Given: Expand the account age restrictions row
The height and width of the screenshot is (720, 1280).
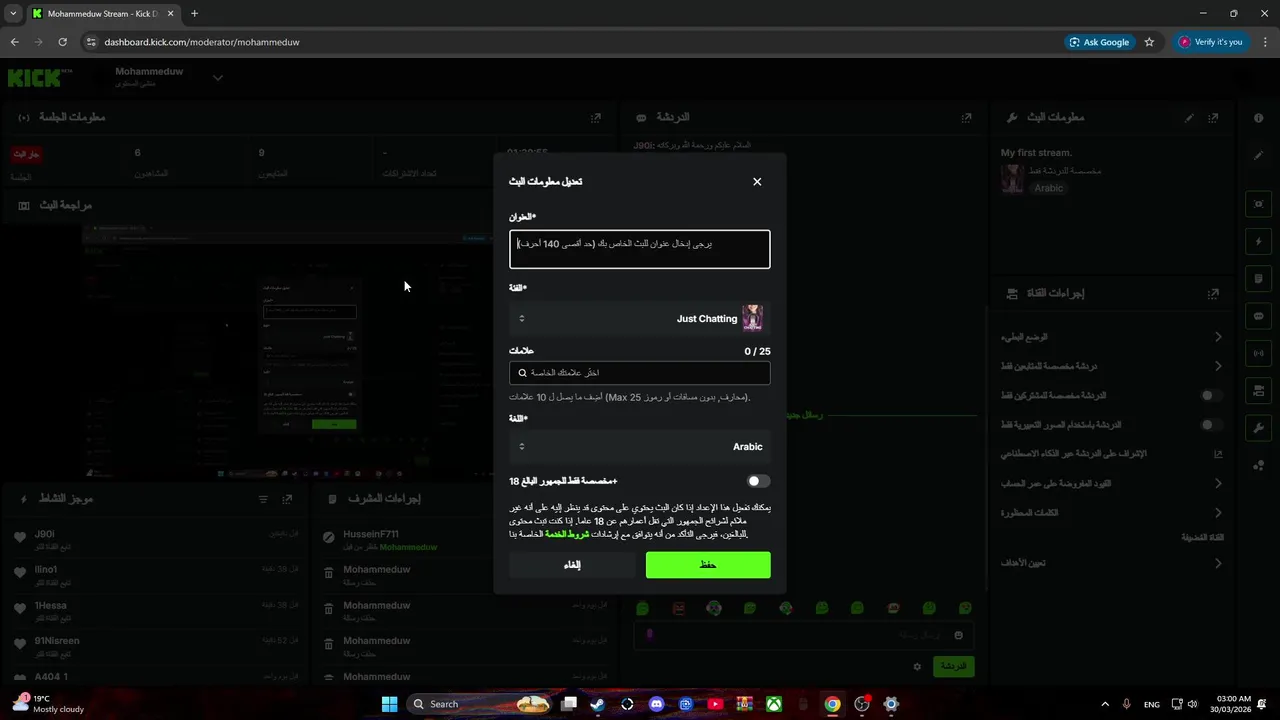Looking at the screenshot, I should [x=1111, y=483].
